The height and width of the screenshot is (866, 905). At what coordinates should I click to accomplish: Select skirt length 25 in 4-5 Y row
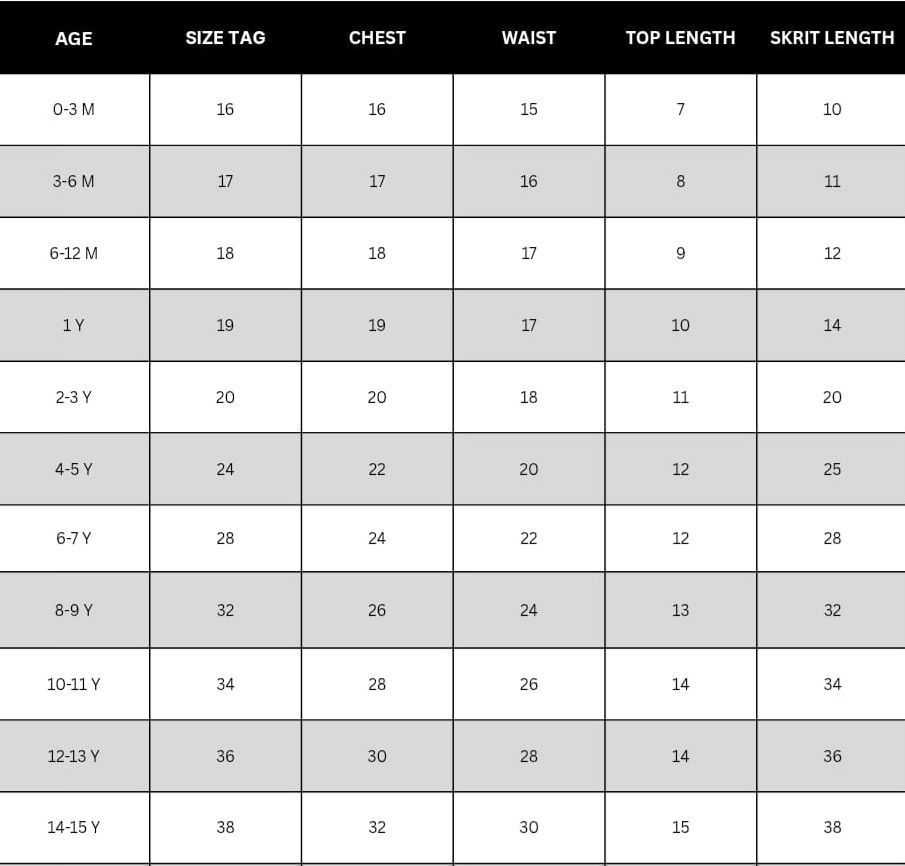tap(832, 469)
